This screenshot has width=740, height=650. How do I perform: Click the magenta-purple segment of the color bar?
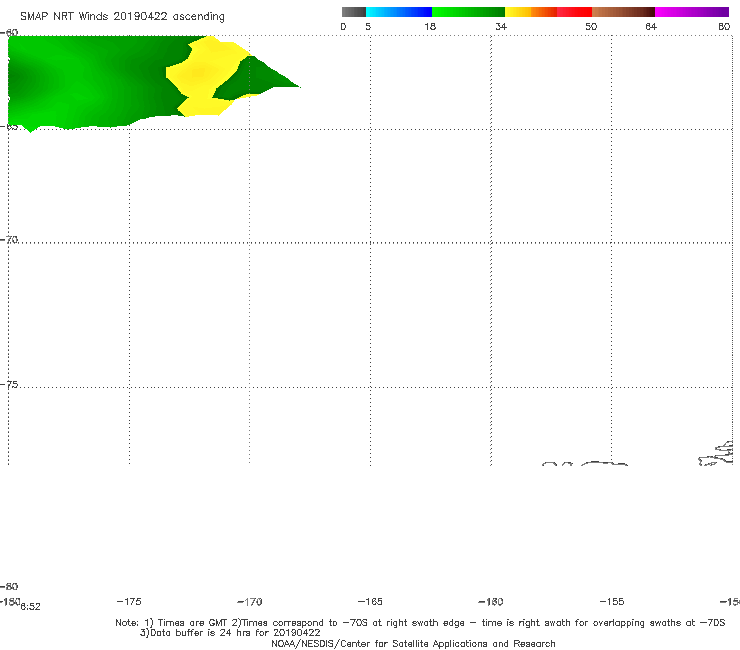[x=692, y=12]
